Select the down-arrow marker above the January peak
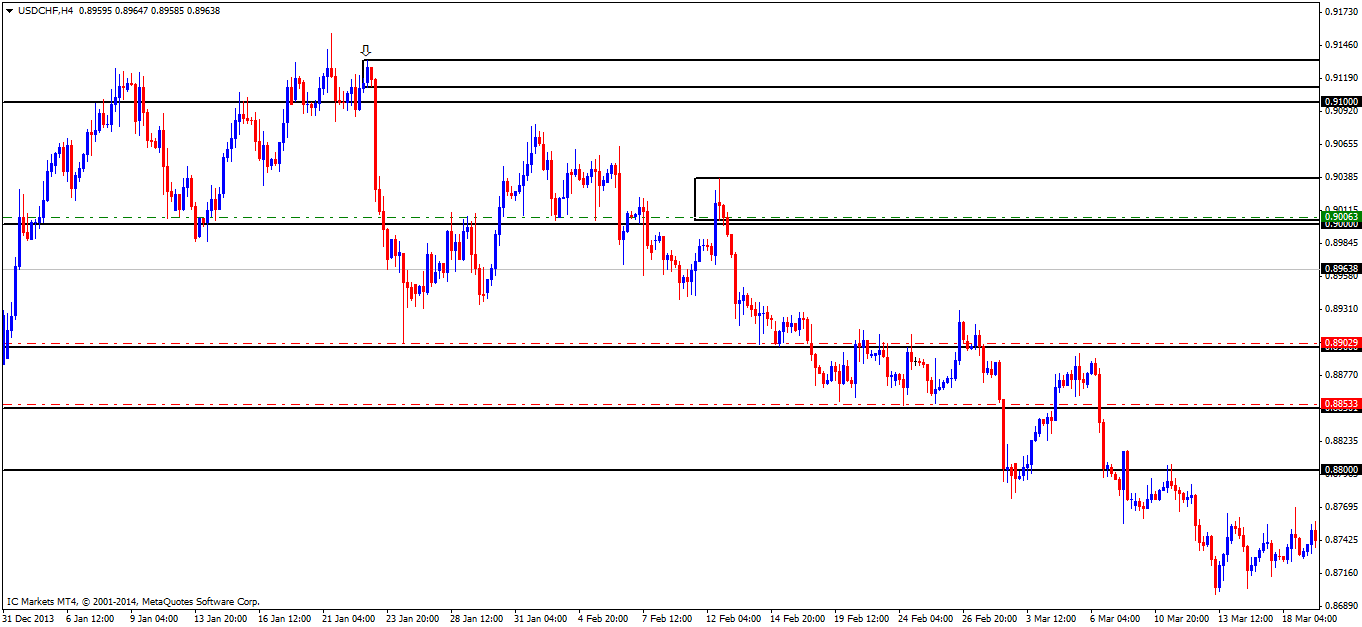This screenshot has width=1362, height=627. (x=365, y=50)
